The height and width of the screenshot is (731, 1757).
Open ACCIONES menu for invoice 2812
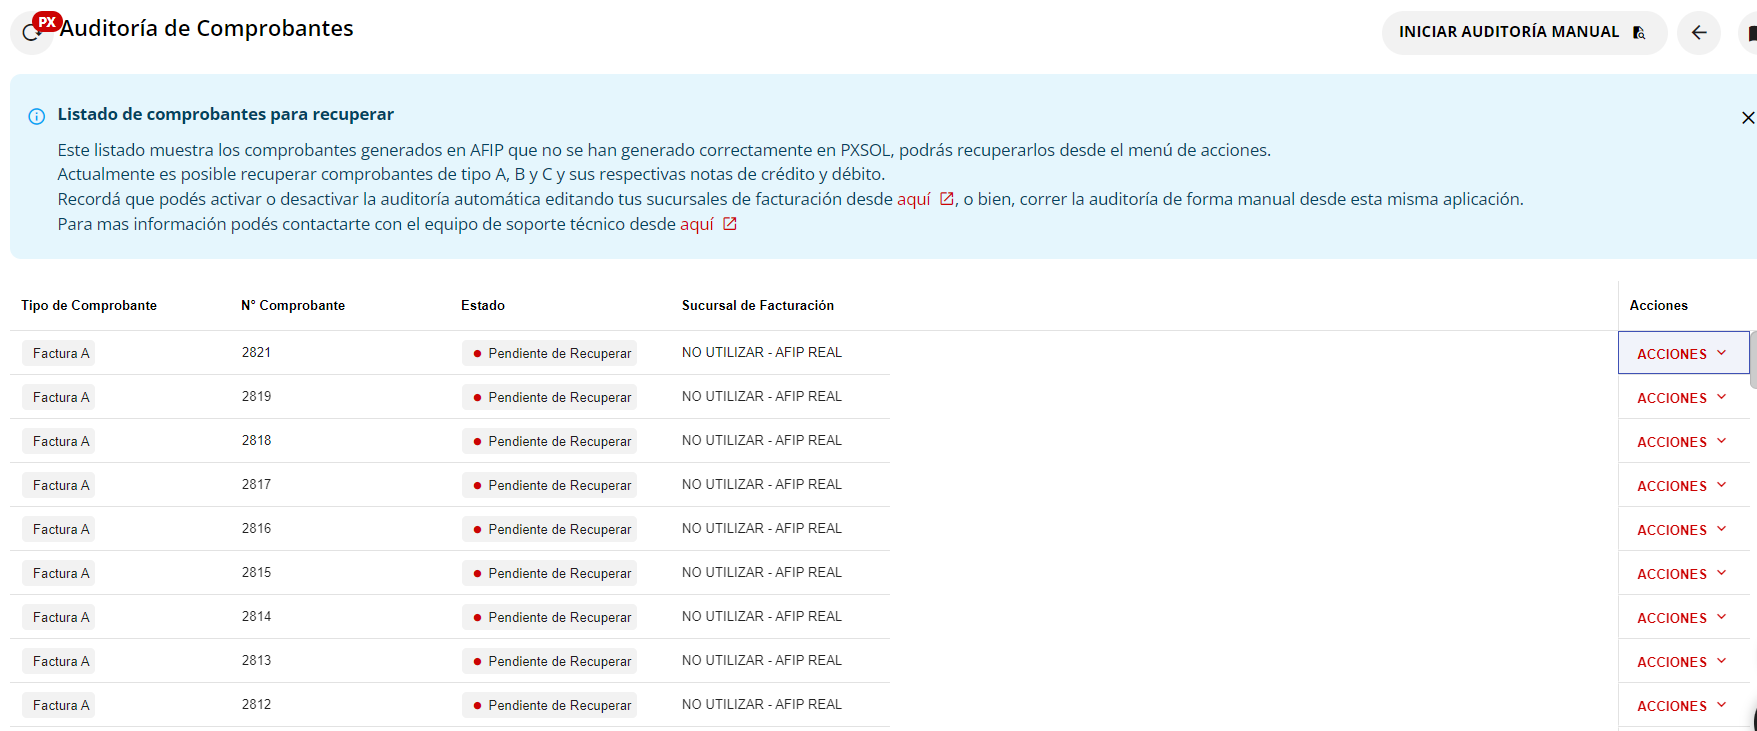pos(1682,706)
